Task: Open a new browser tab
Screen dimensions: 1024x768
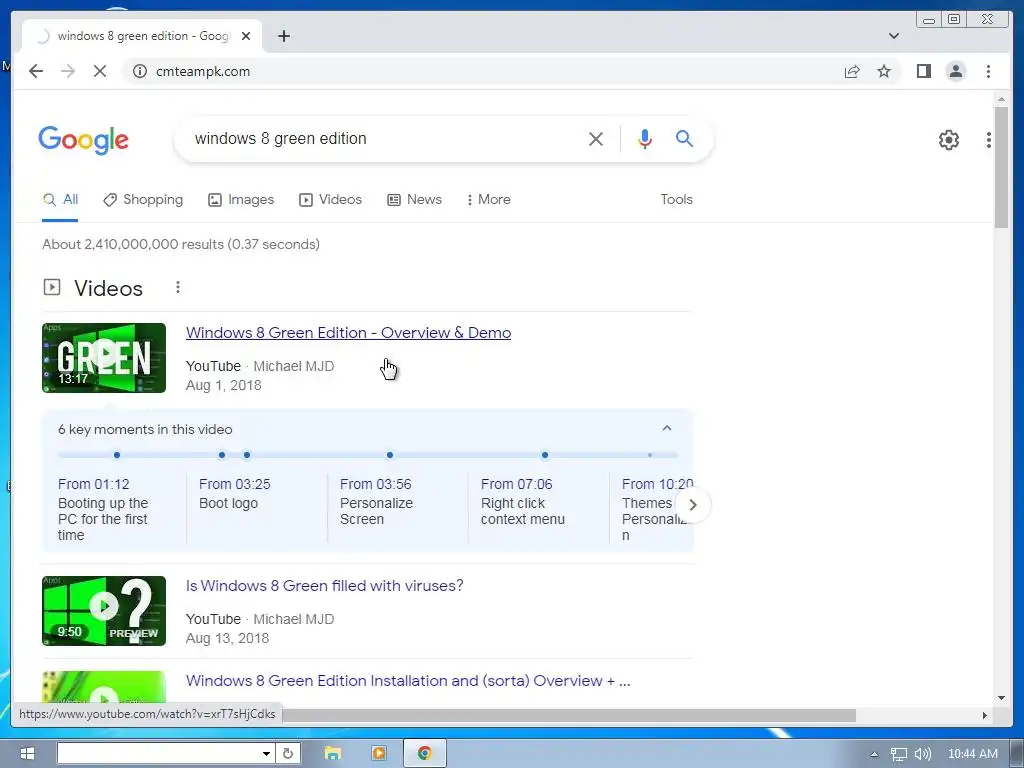Action: click(x=283, y=36)
